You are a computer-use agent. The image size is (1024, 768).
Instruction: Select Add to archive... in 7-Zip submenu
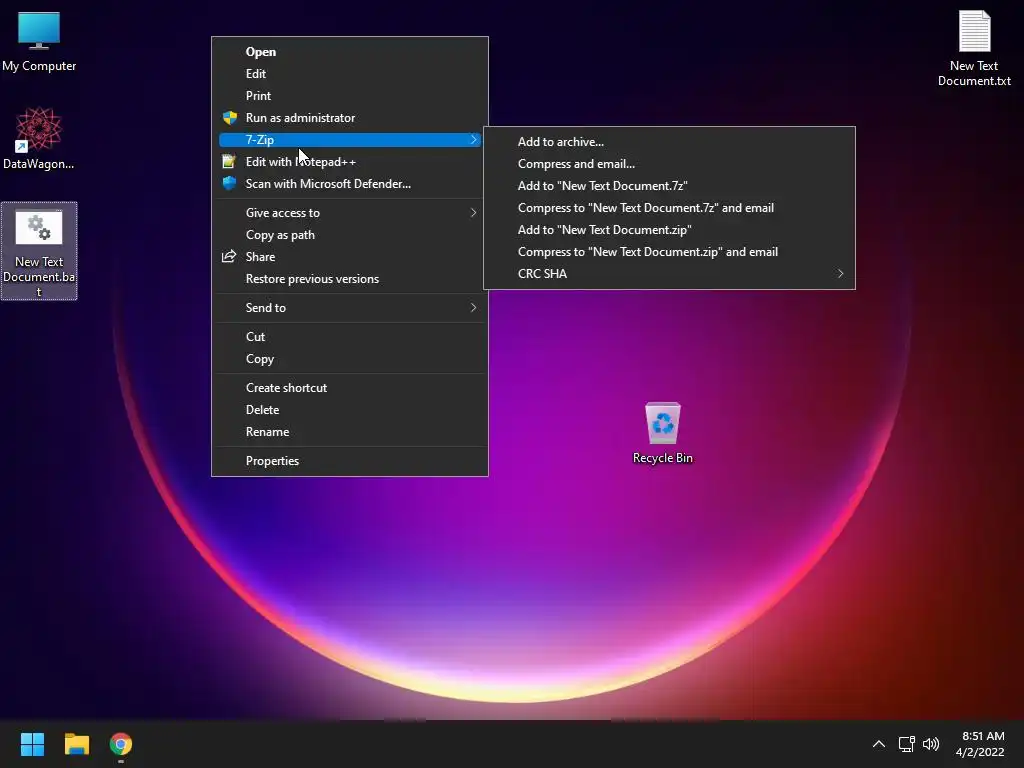(x=669, y=142)
